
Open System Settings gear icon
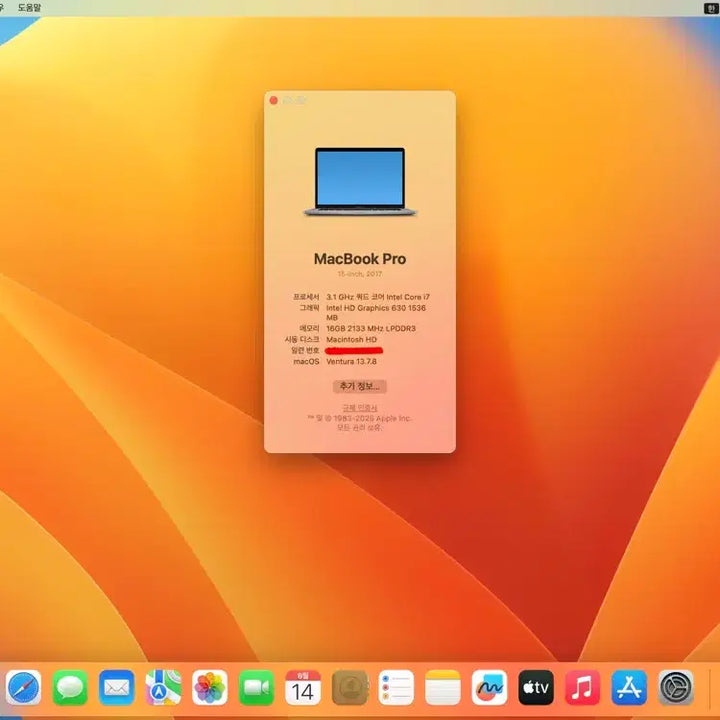676,687
